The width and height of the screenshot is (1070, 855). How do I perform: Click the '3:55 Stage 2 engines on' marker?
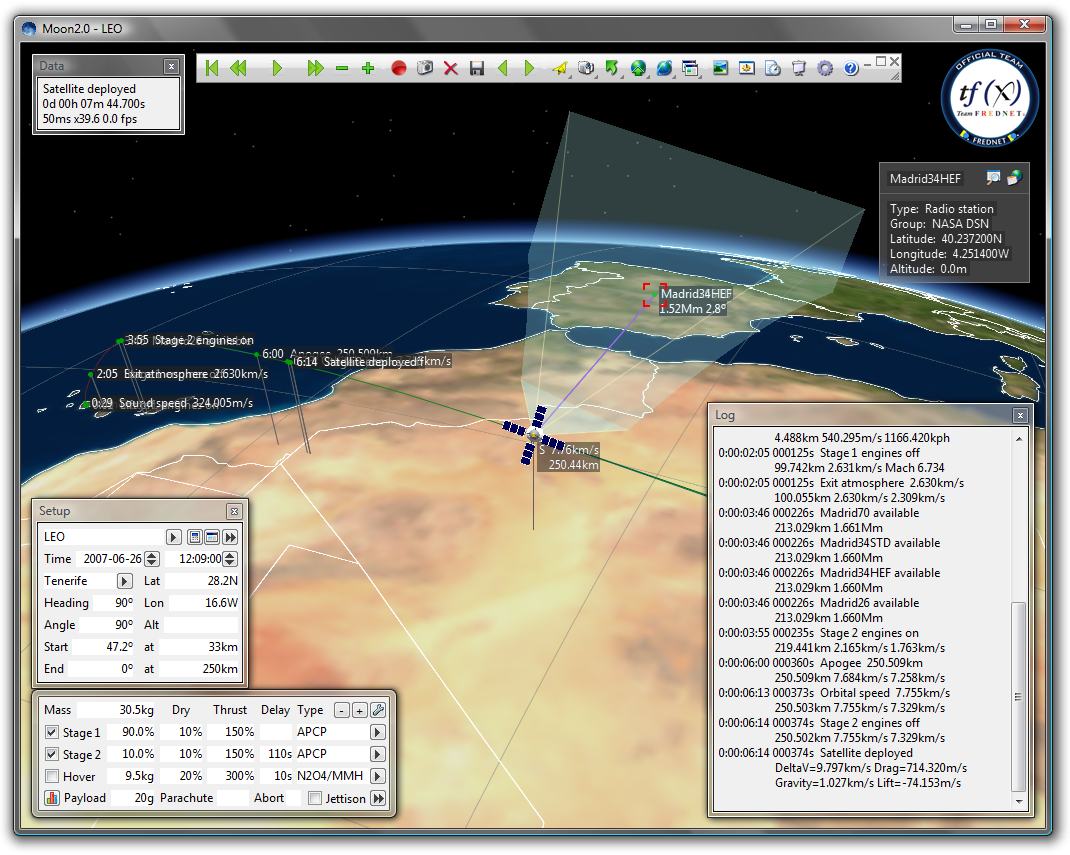[120, 340]
